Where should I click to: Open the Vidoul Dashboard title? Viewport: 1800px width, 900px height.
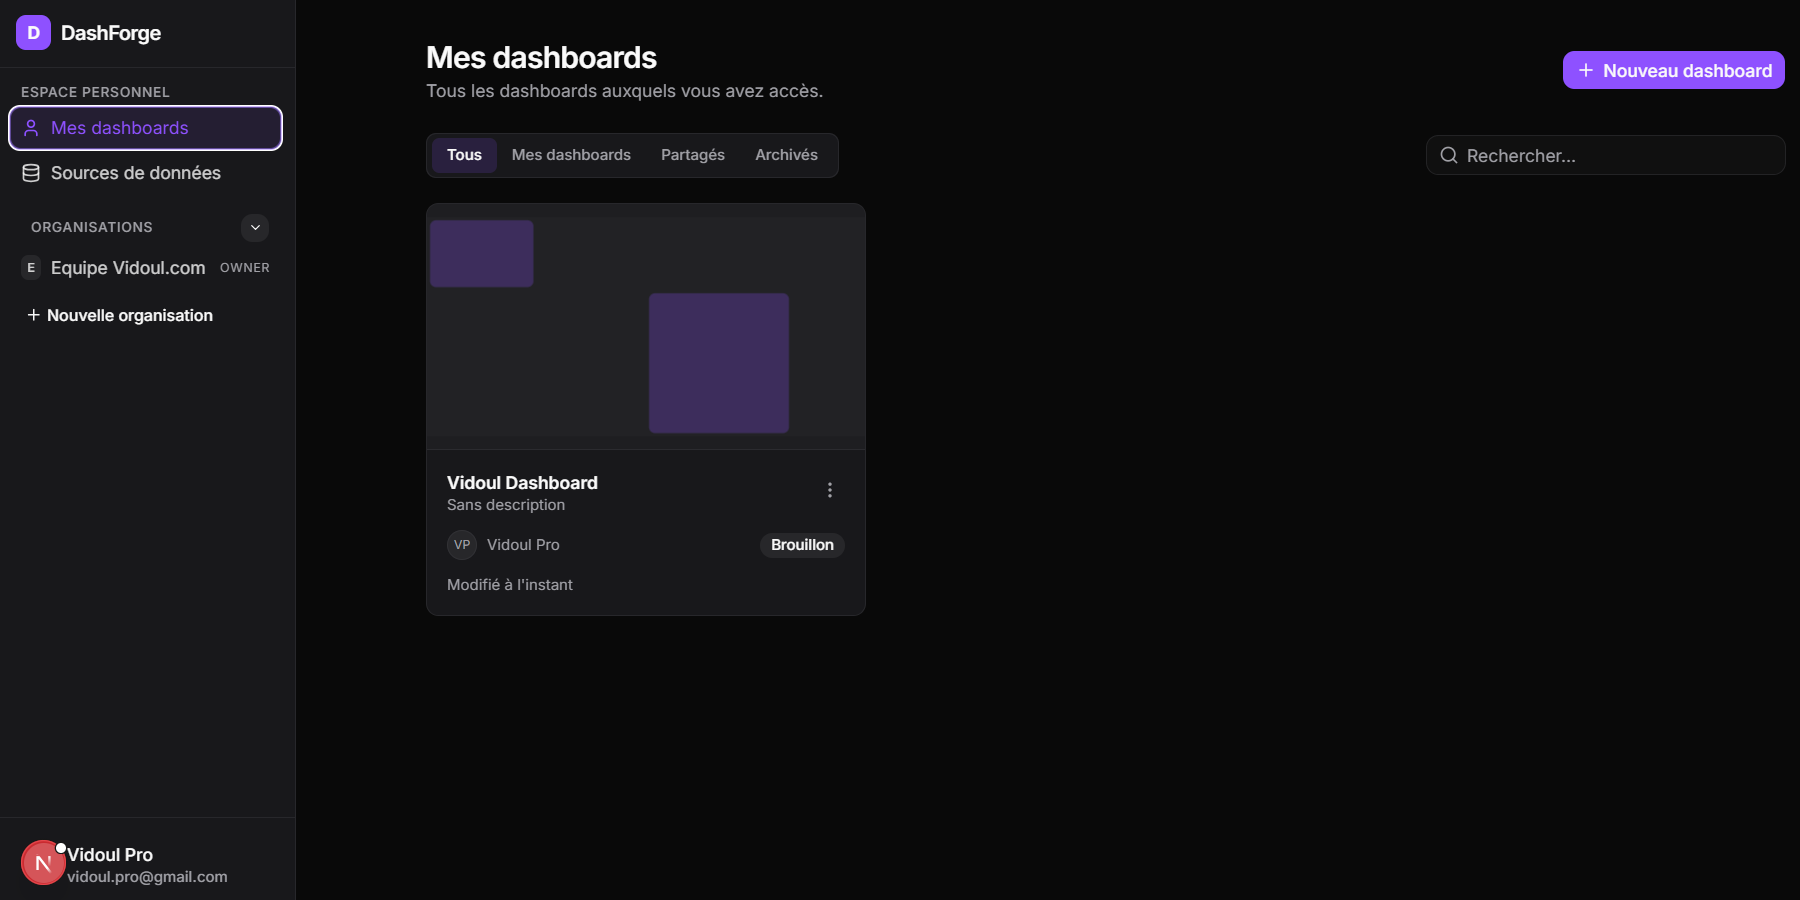[x=522, y=483]
